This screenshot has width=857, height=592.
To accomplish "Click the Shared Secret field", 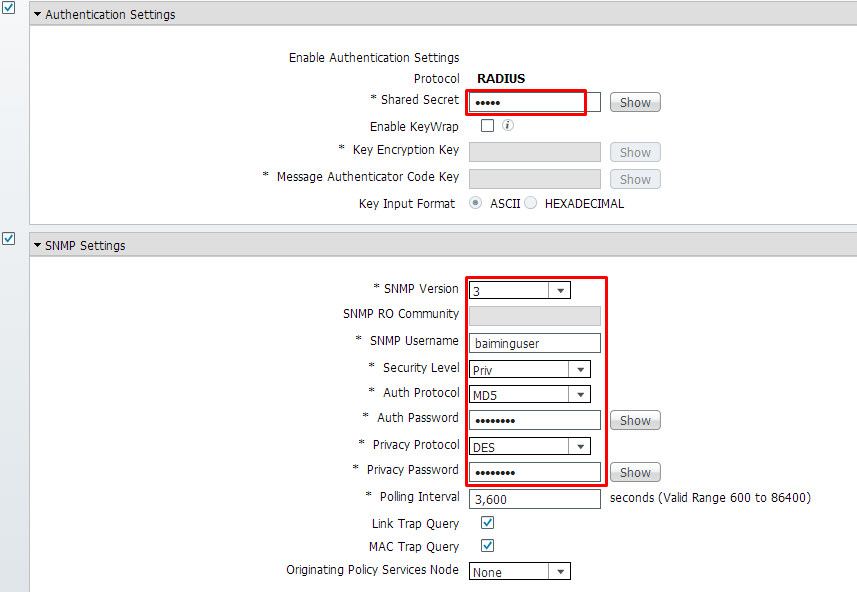I will tap(535, 102).
